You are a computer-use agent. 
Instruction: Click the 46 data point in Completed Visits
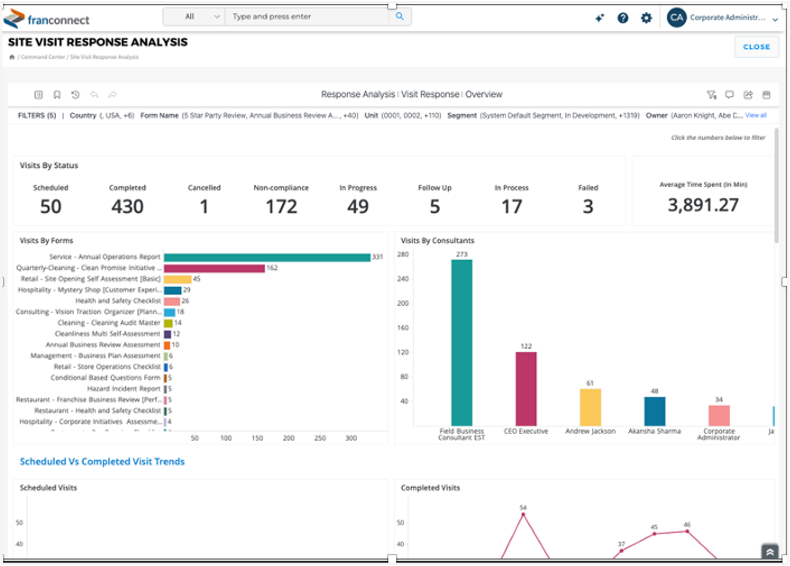[687, 531]
